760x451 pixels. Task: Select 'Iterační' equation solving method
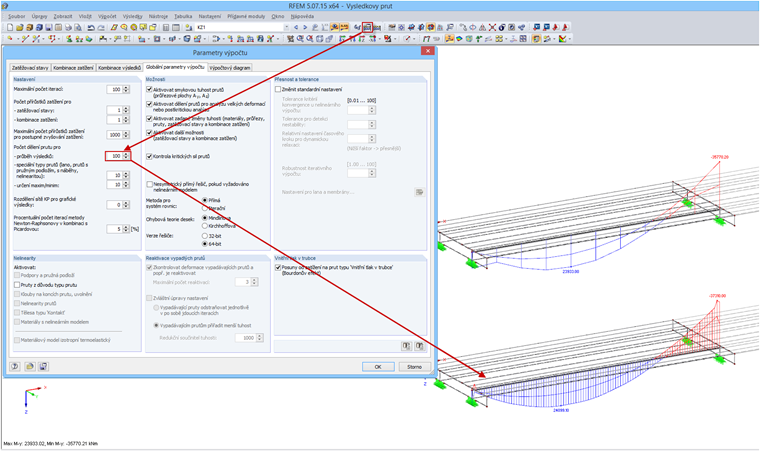click(205, 208)
